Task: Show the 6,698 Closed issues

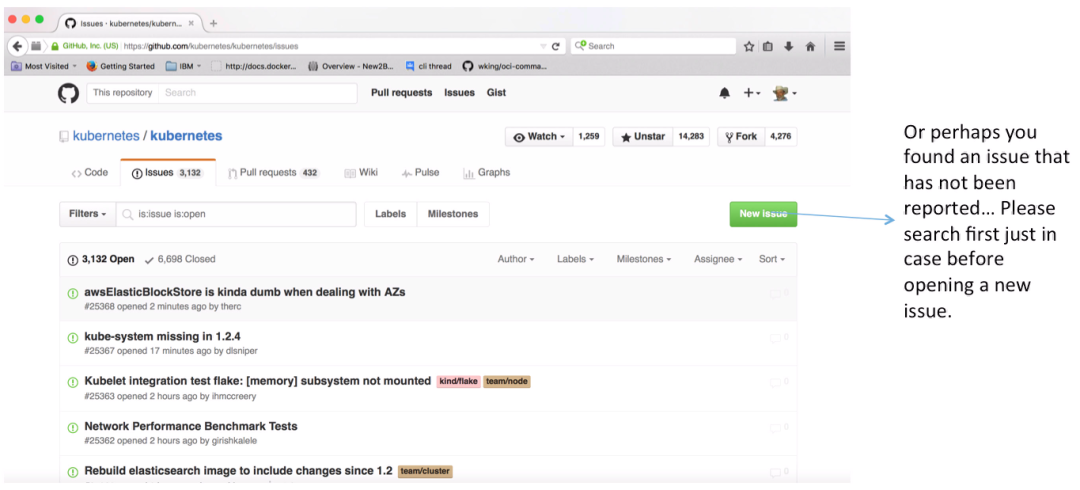Action: click(x=180, y=259)
